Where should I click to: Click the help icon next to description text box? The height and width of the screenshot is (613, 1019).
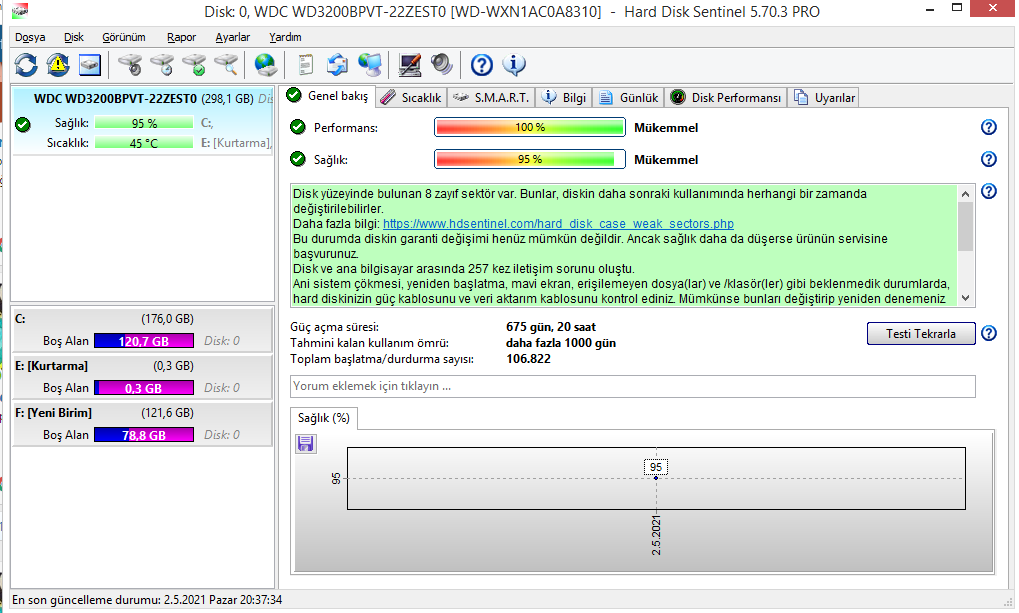[x=988, y=191]
